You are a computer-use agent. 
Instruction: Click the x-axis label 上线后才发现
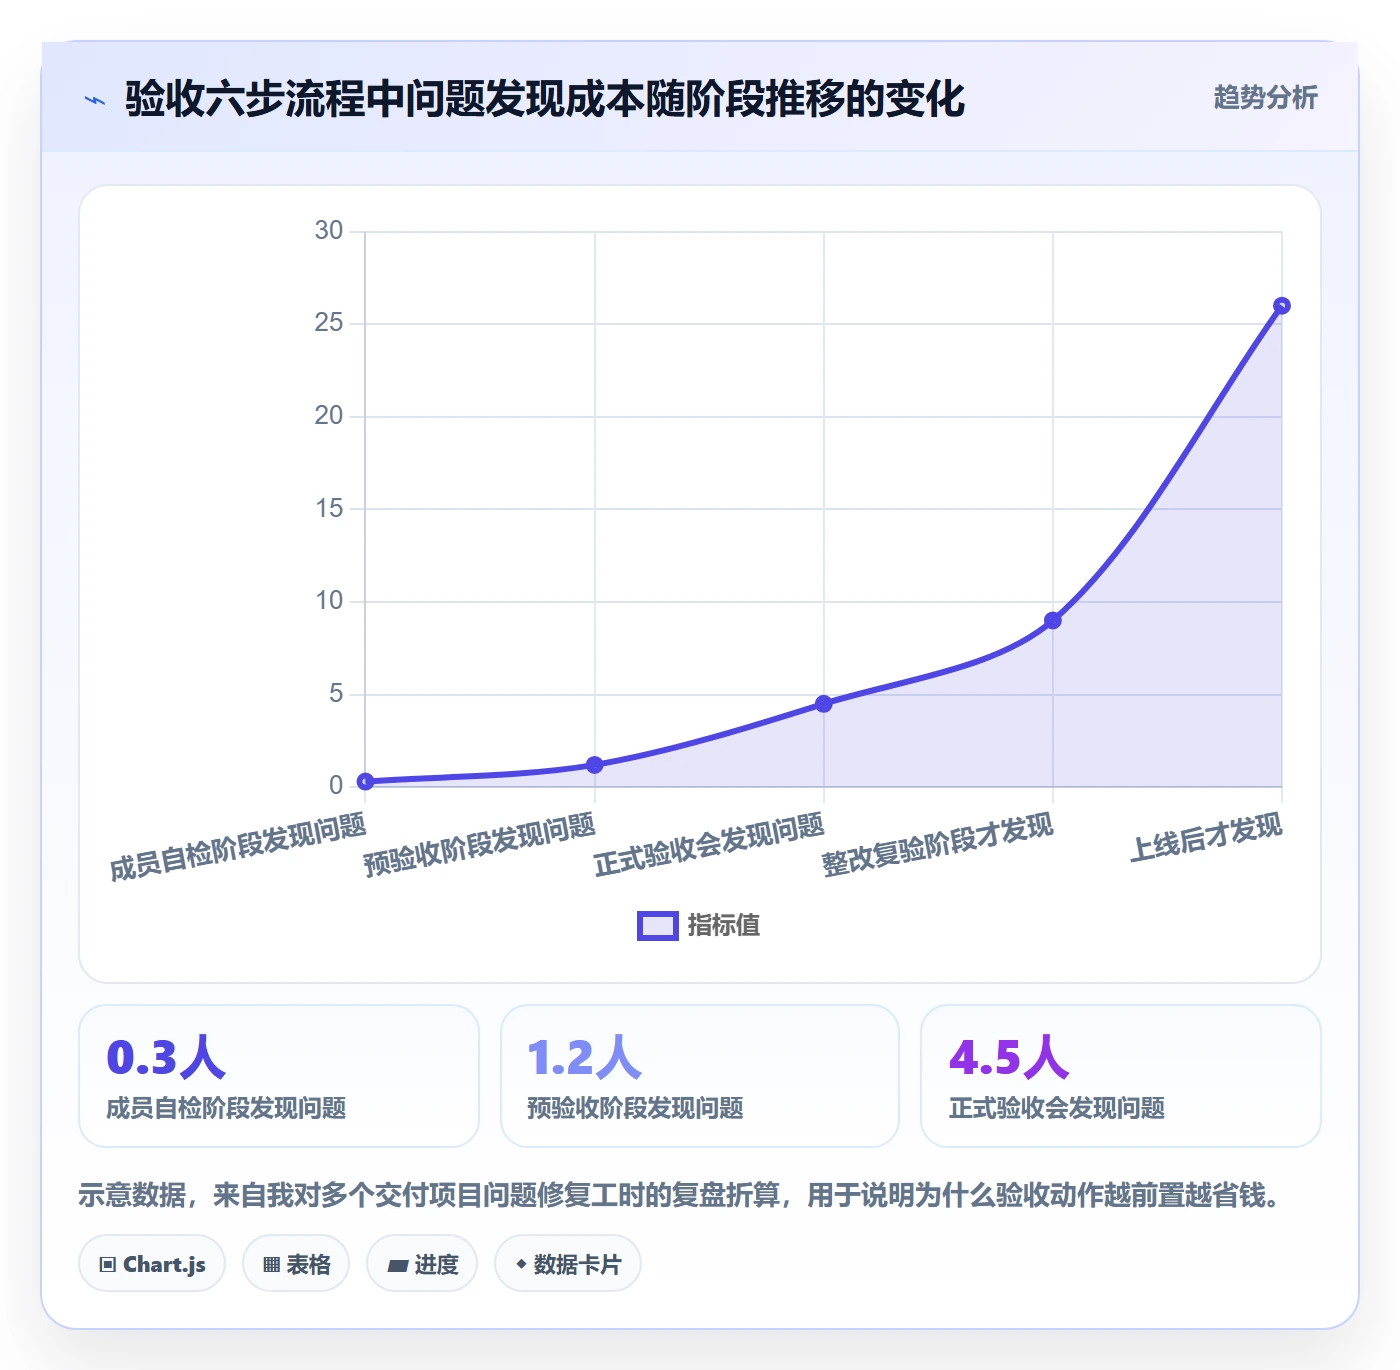(1206, 837)
